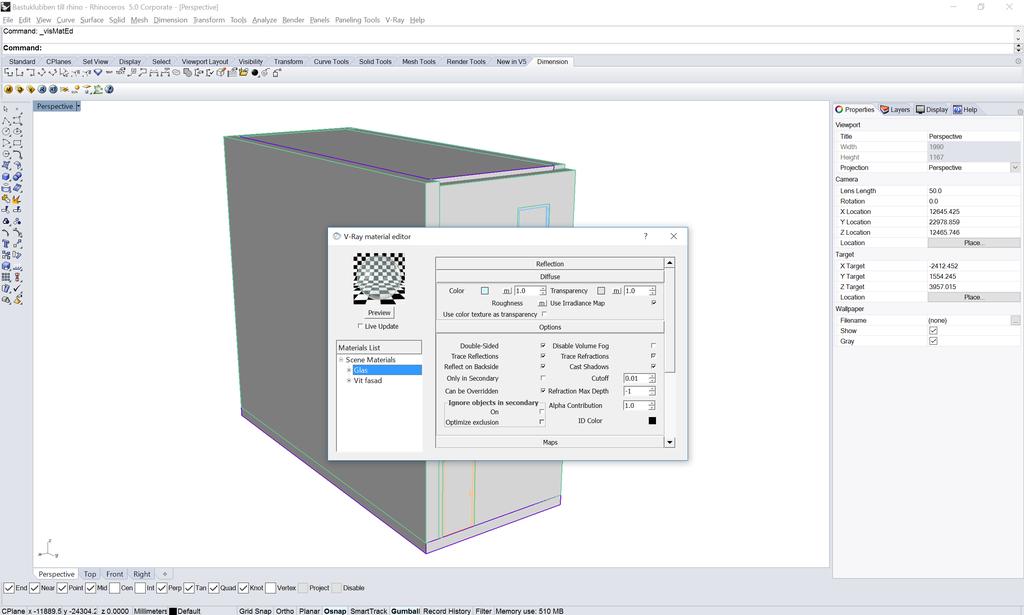The image size is (1024, 615).
Task: Click the Camera Location Place button
Action: coord(973,243)
